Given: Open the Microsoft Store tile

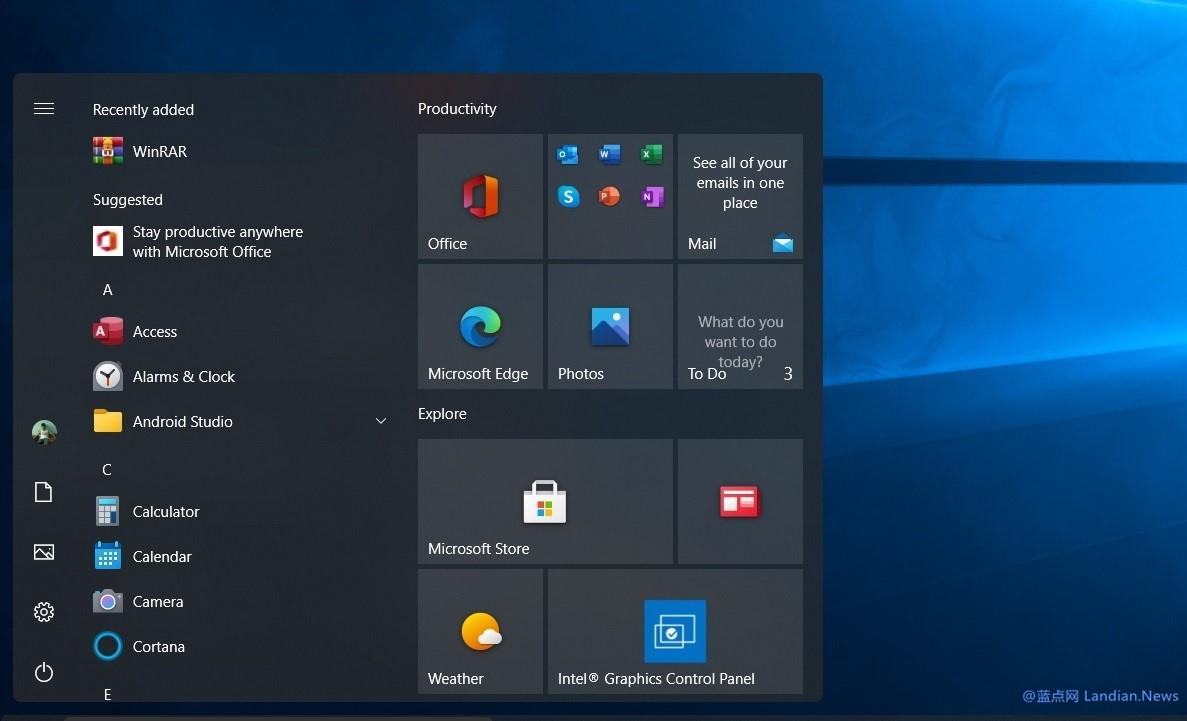Looking at the screenshot, I should (545, 501).
